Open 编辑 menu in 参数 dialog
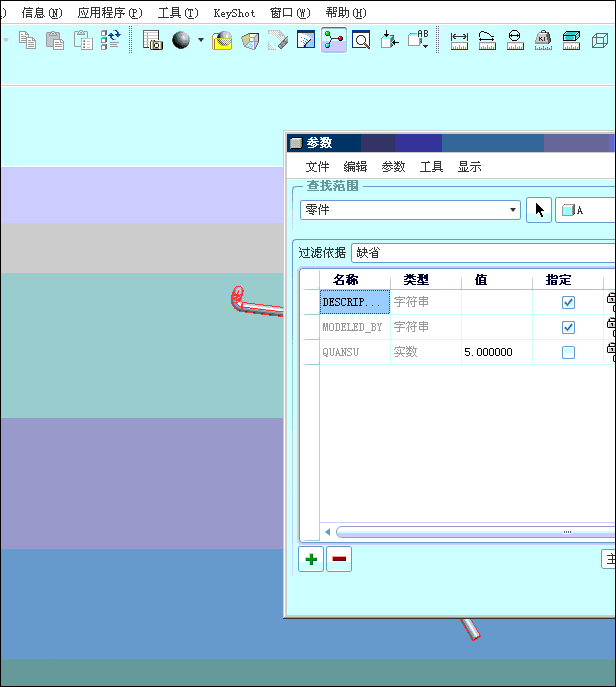This screenshot has width=616, height=687. (355, 166)
